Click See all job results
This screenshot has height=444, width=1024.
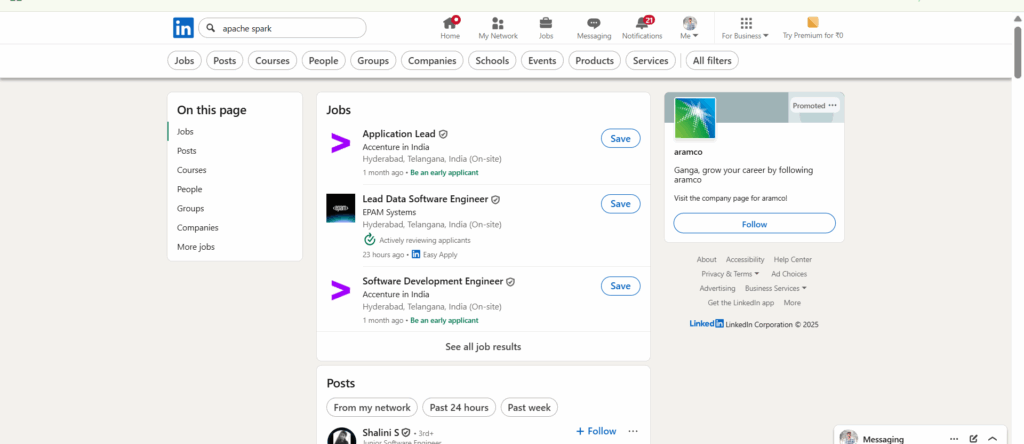point(483,347)
